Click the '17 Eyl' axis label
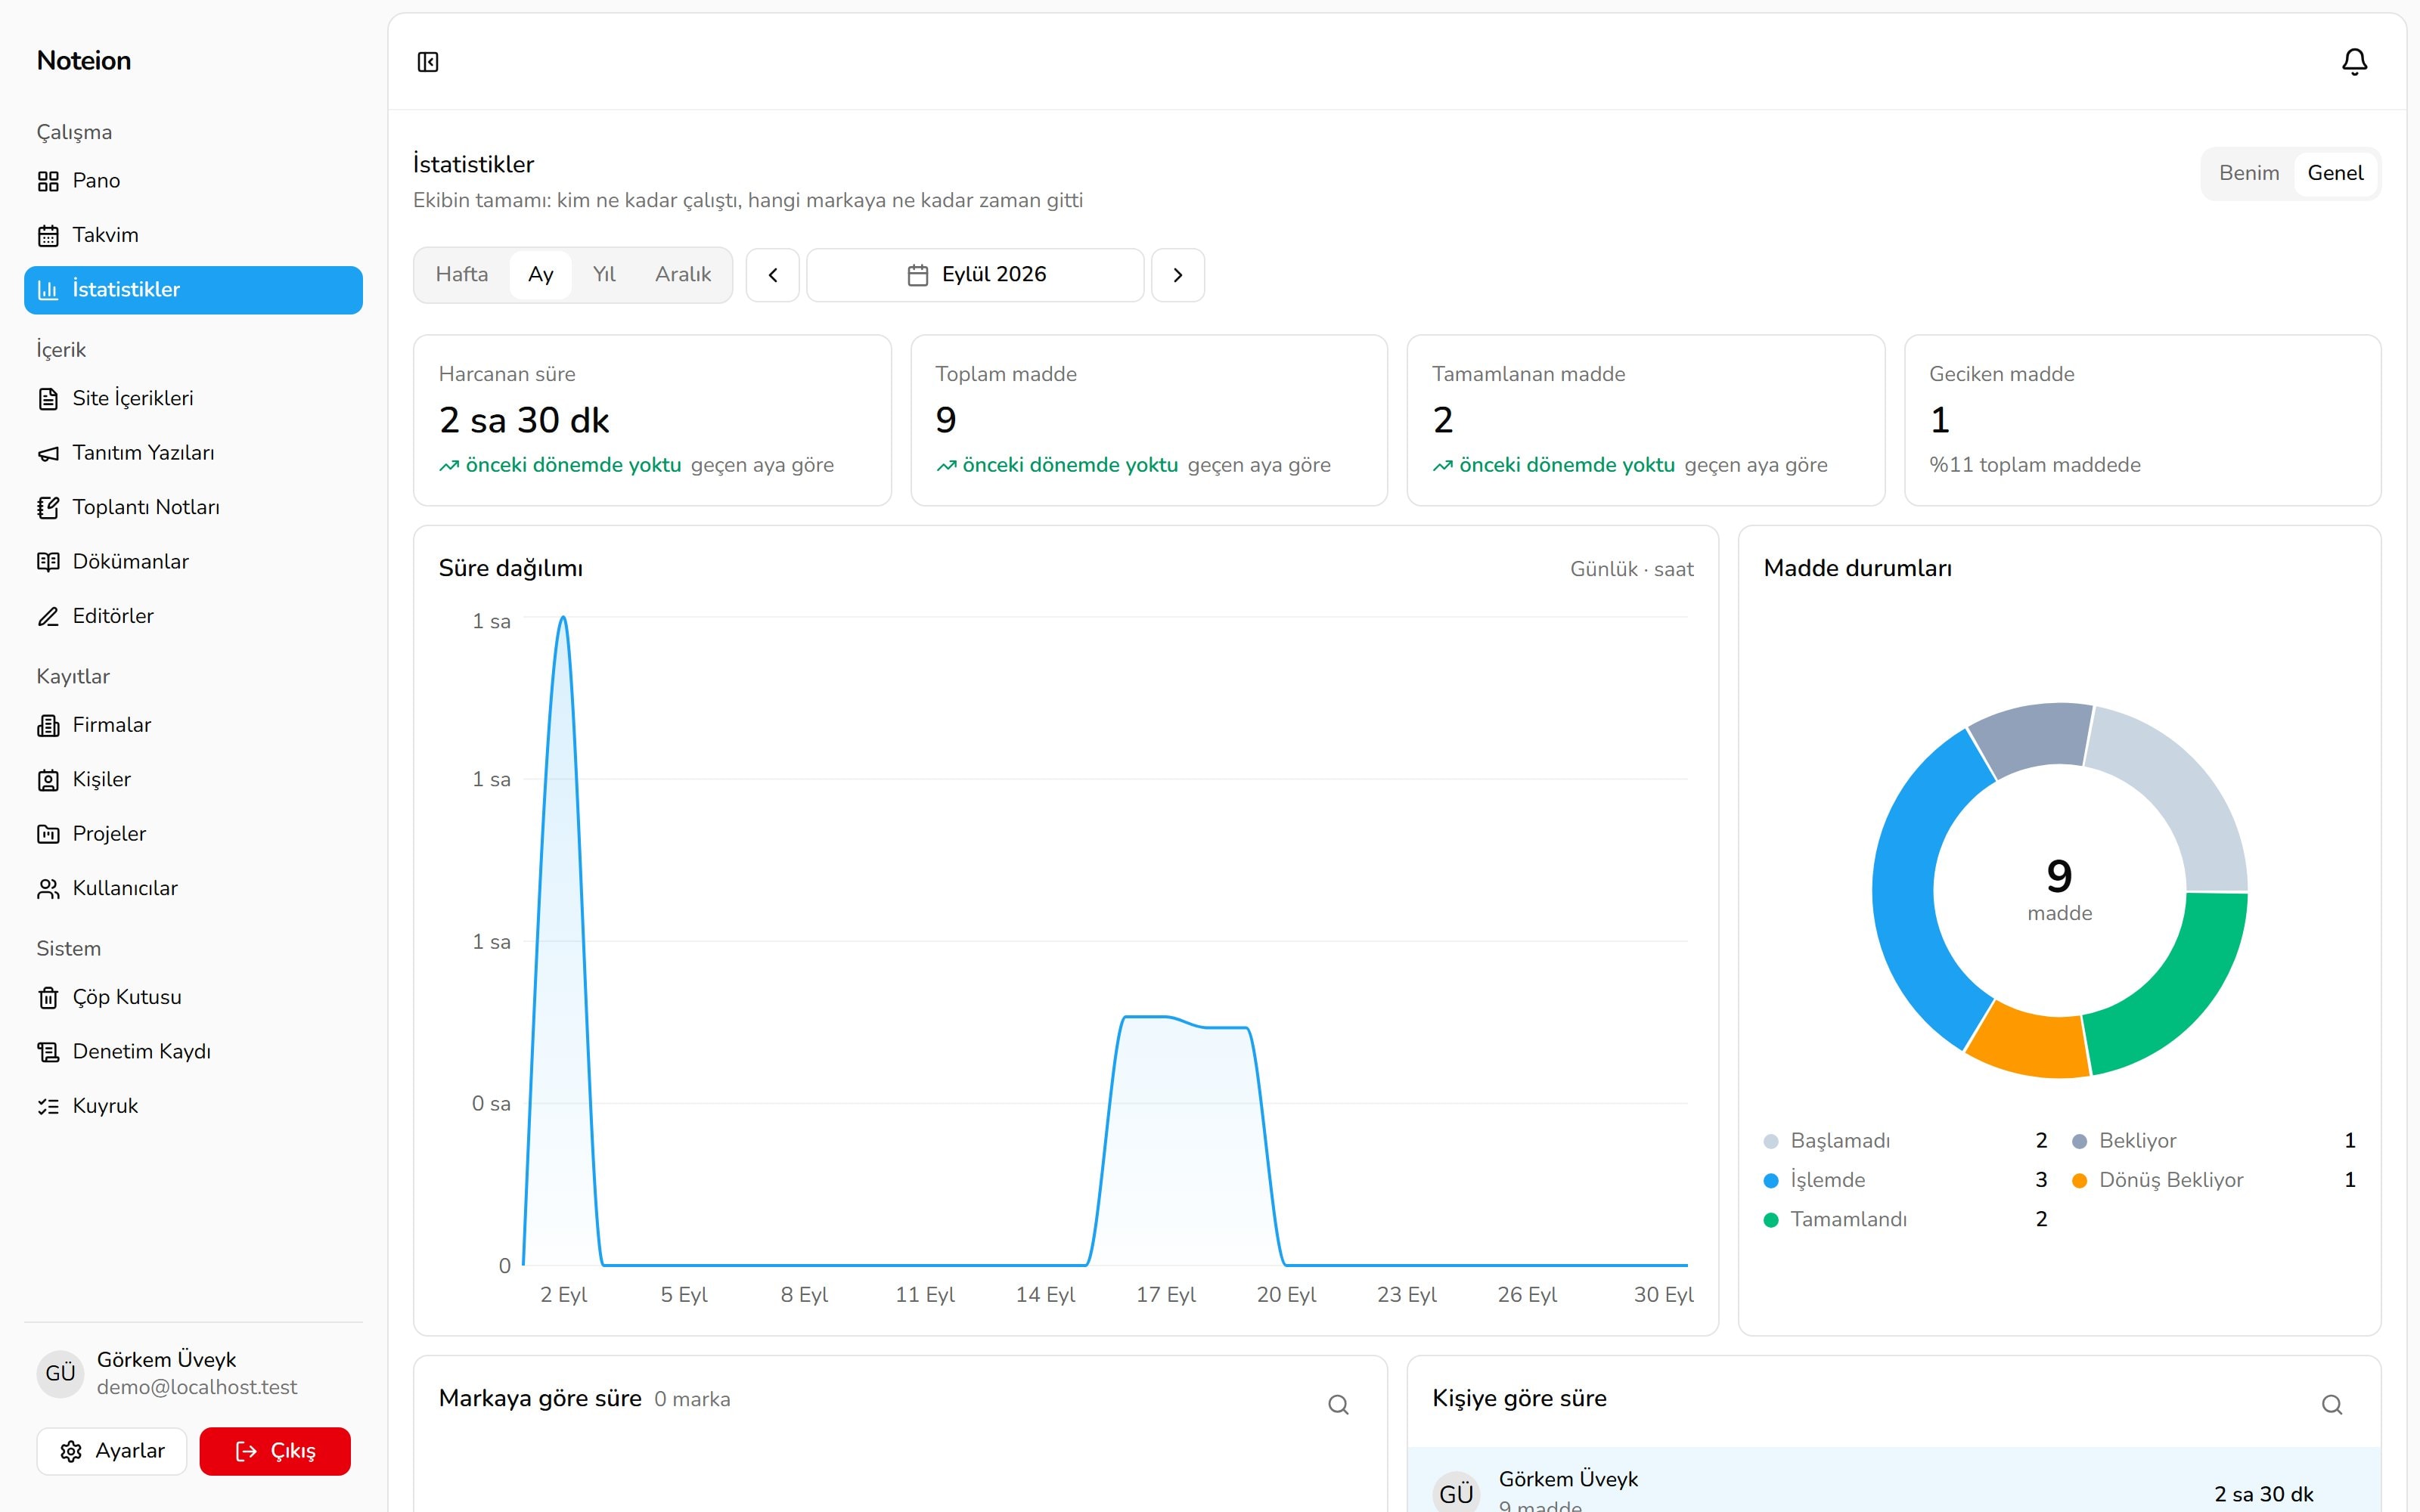 (x=1166, y=1295)
